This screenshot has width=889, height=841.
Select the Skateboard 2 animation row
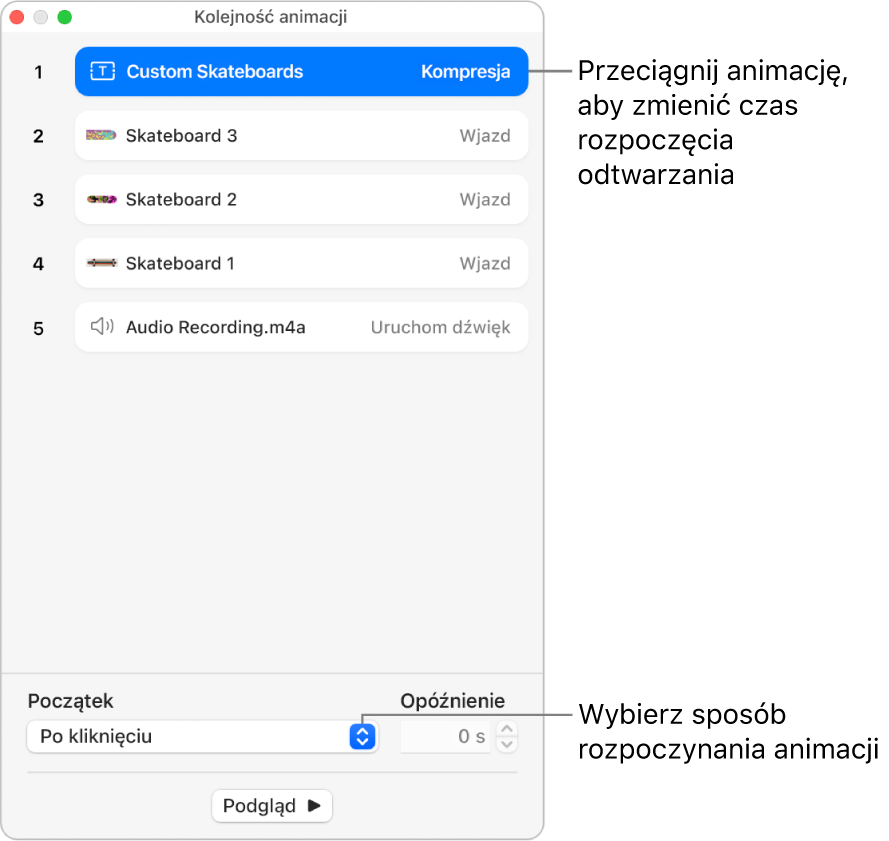tap(301, 200)
